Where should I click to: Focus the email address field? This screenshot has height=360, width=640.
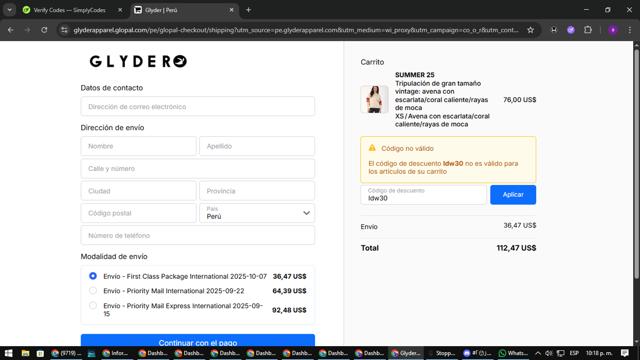click(x=198, y=107)
